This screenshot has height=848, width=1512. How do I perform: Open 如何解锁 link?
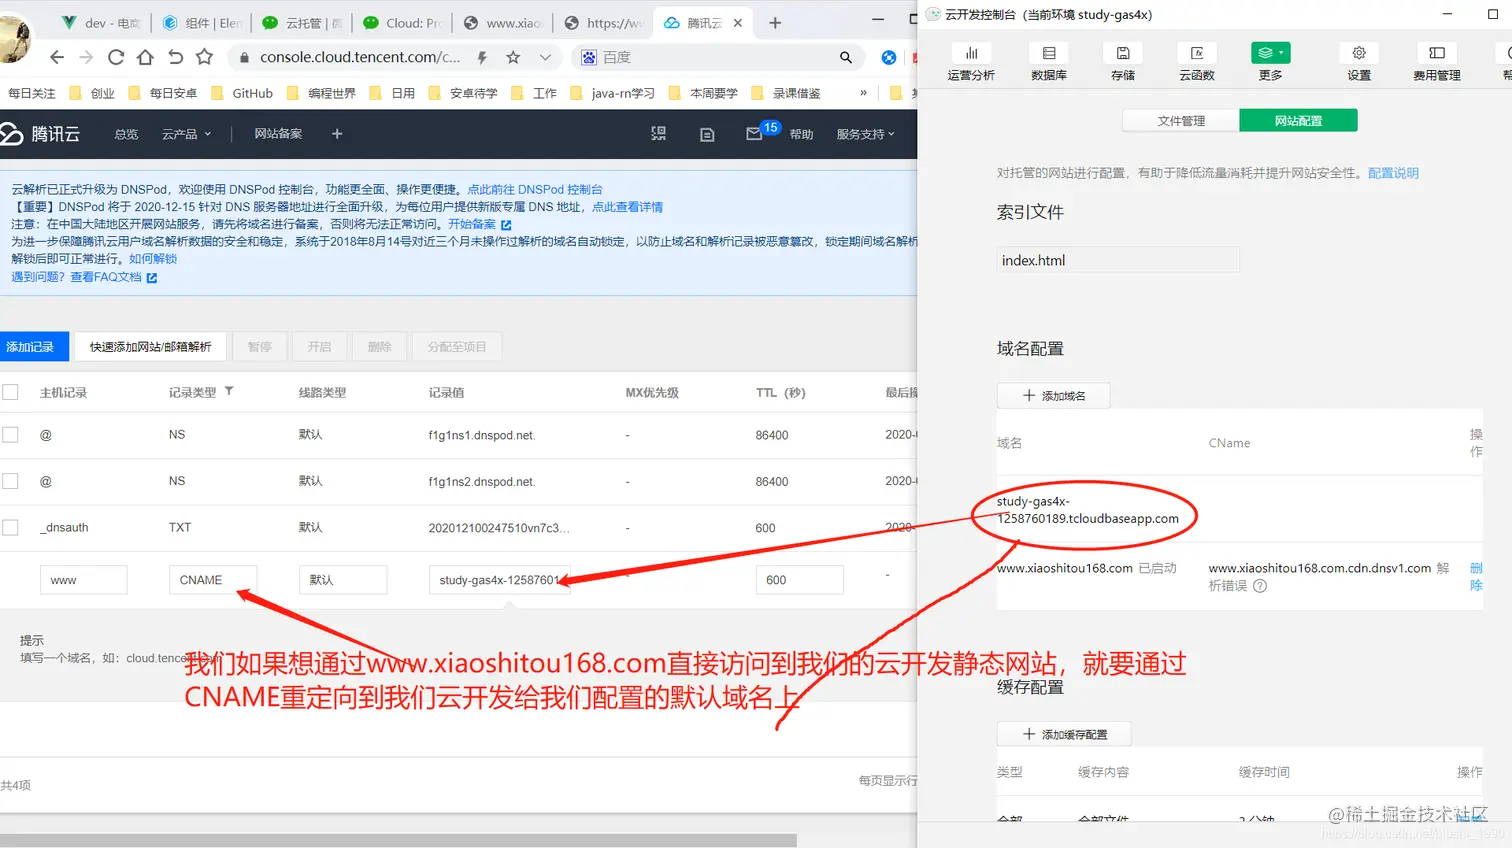coord(153,259)
